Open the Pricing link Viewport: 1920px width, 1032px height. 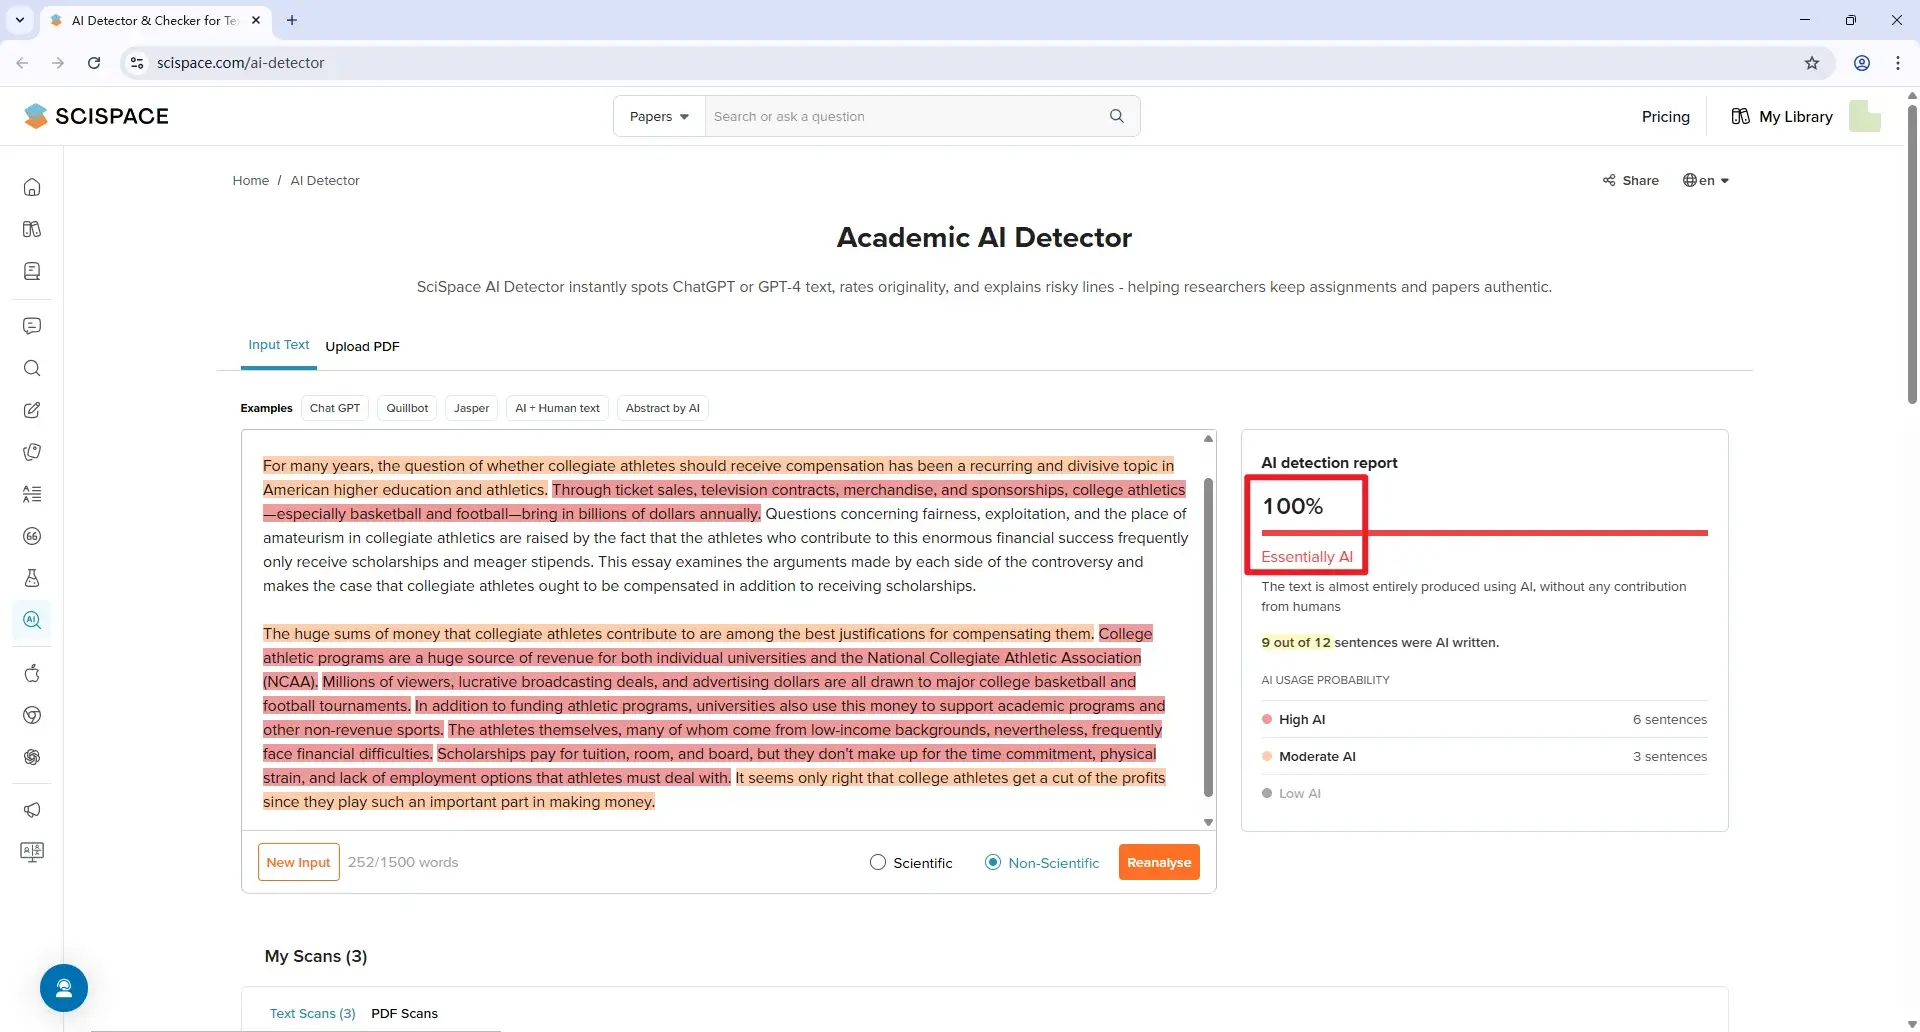1665,116
